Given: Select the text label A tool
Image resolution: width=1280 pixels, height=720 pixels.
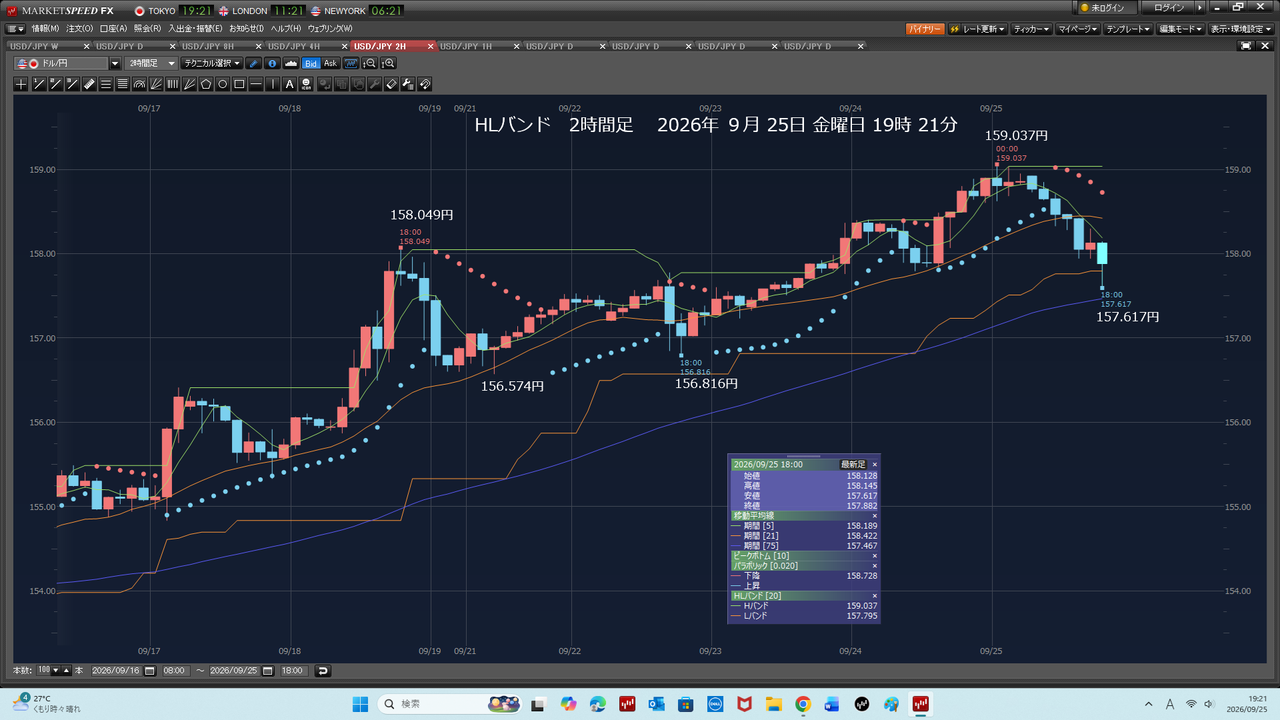Looking at the screenshot, I should 289,84.
